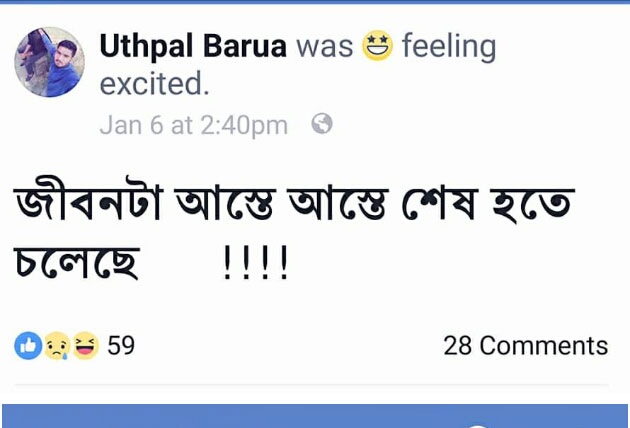The width and height of the screenshot is (630, 428).
Task: Click the crying sad reaction icon
Action: click(57, 346)
